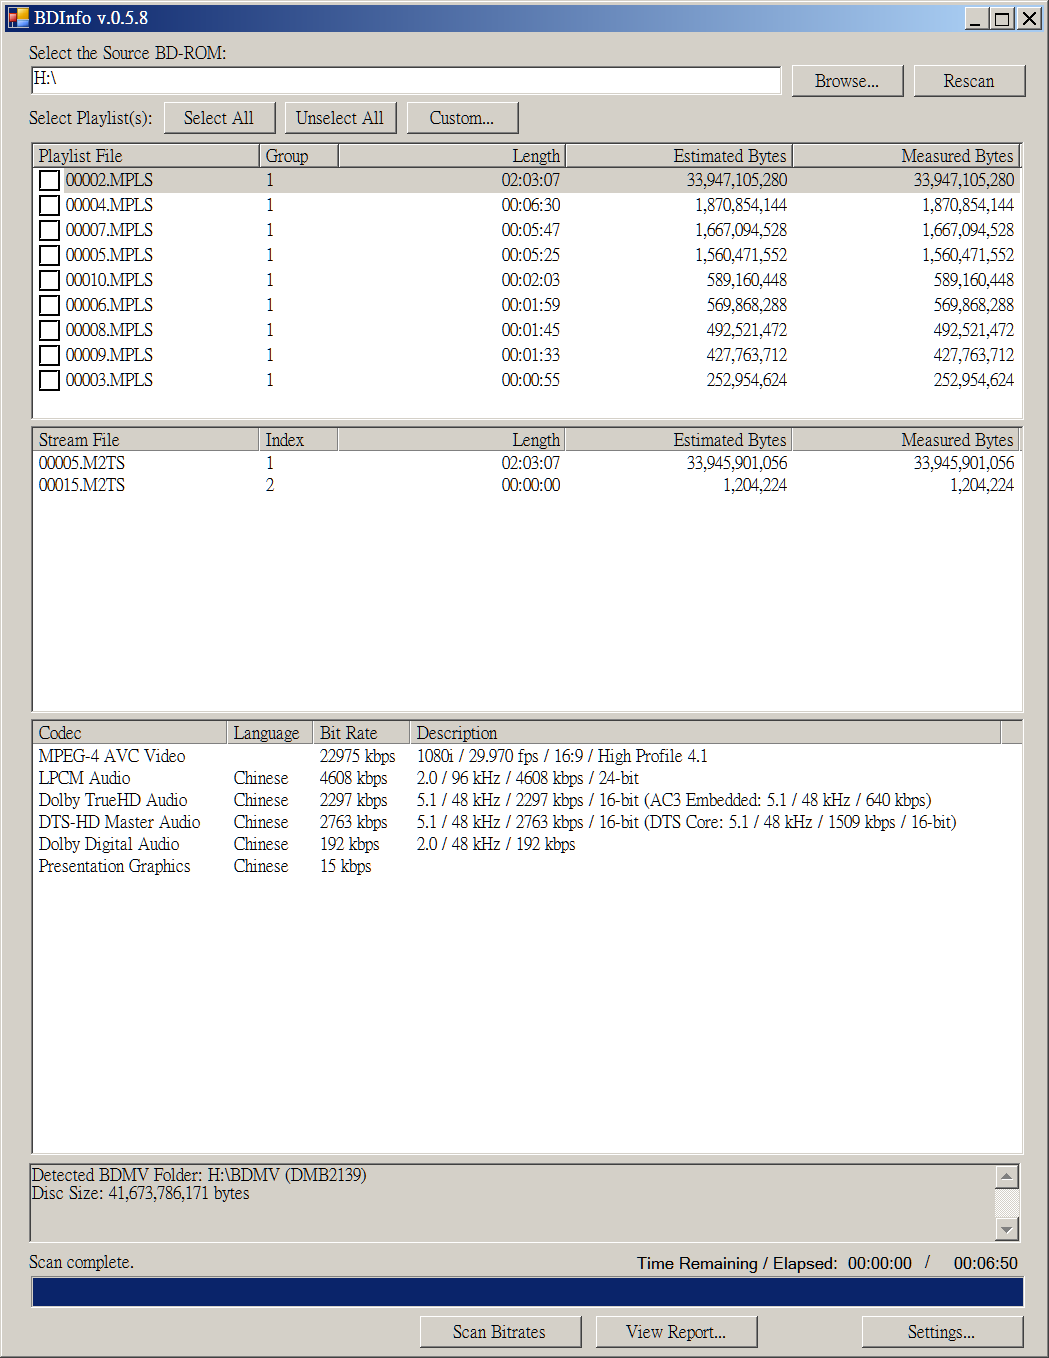Check the 00002.MPLS playlist checkbox

click(x=49, y=180)
